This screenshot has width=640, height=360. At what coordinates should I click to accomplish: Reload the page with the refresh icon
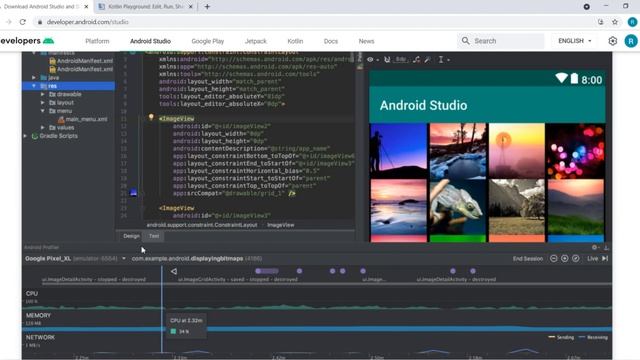22,22
